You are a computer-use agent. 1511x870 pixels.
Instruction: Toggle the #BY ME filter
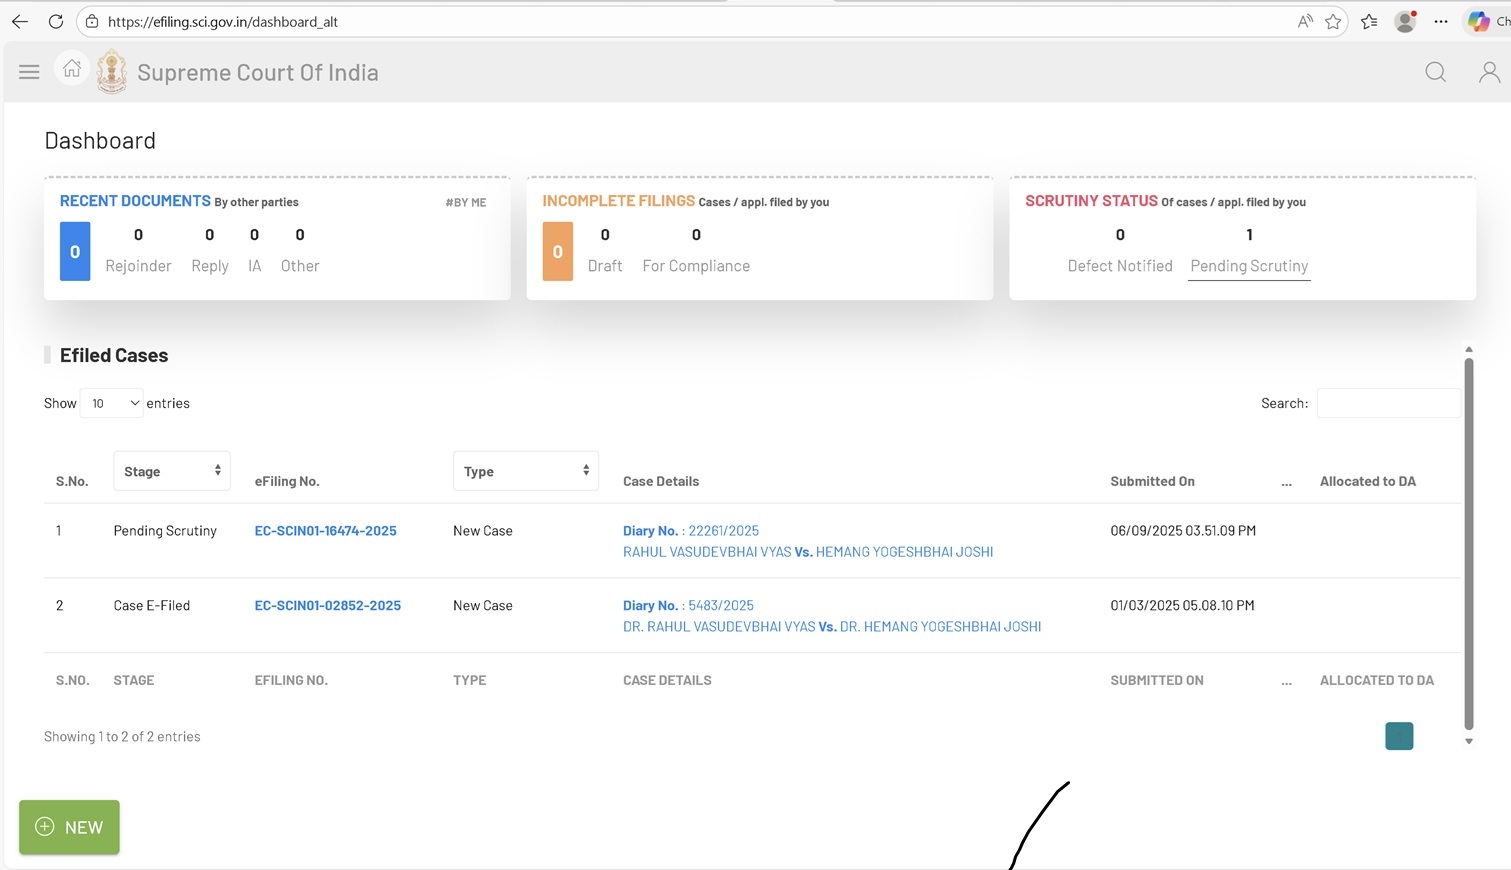pos(466,202)
